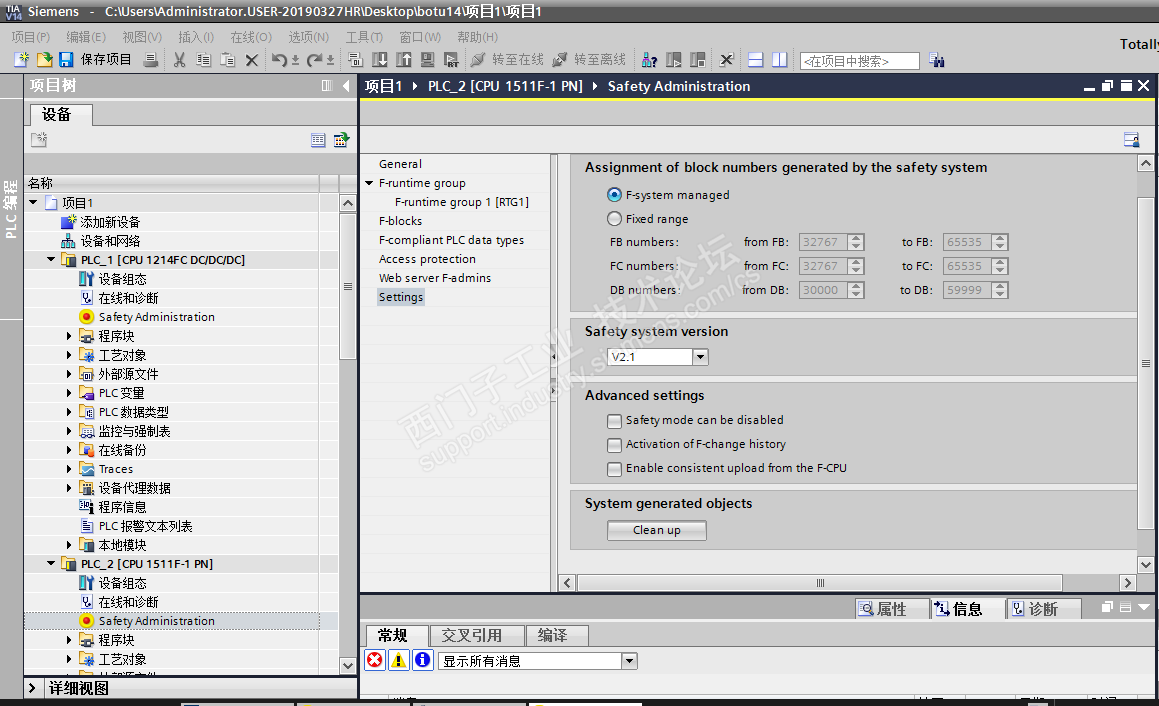Enable Safety mode can be disabled
Viewport: 1159px width, 706px height.
point(614,421)
